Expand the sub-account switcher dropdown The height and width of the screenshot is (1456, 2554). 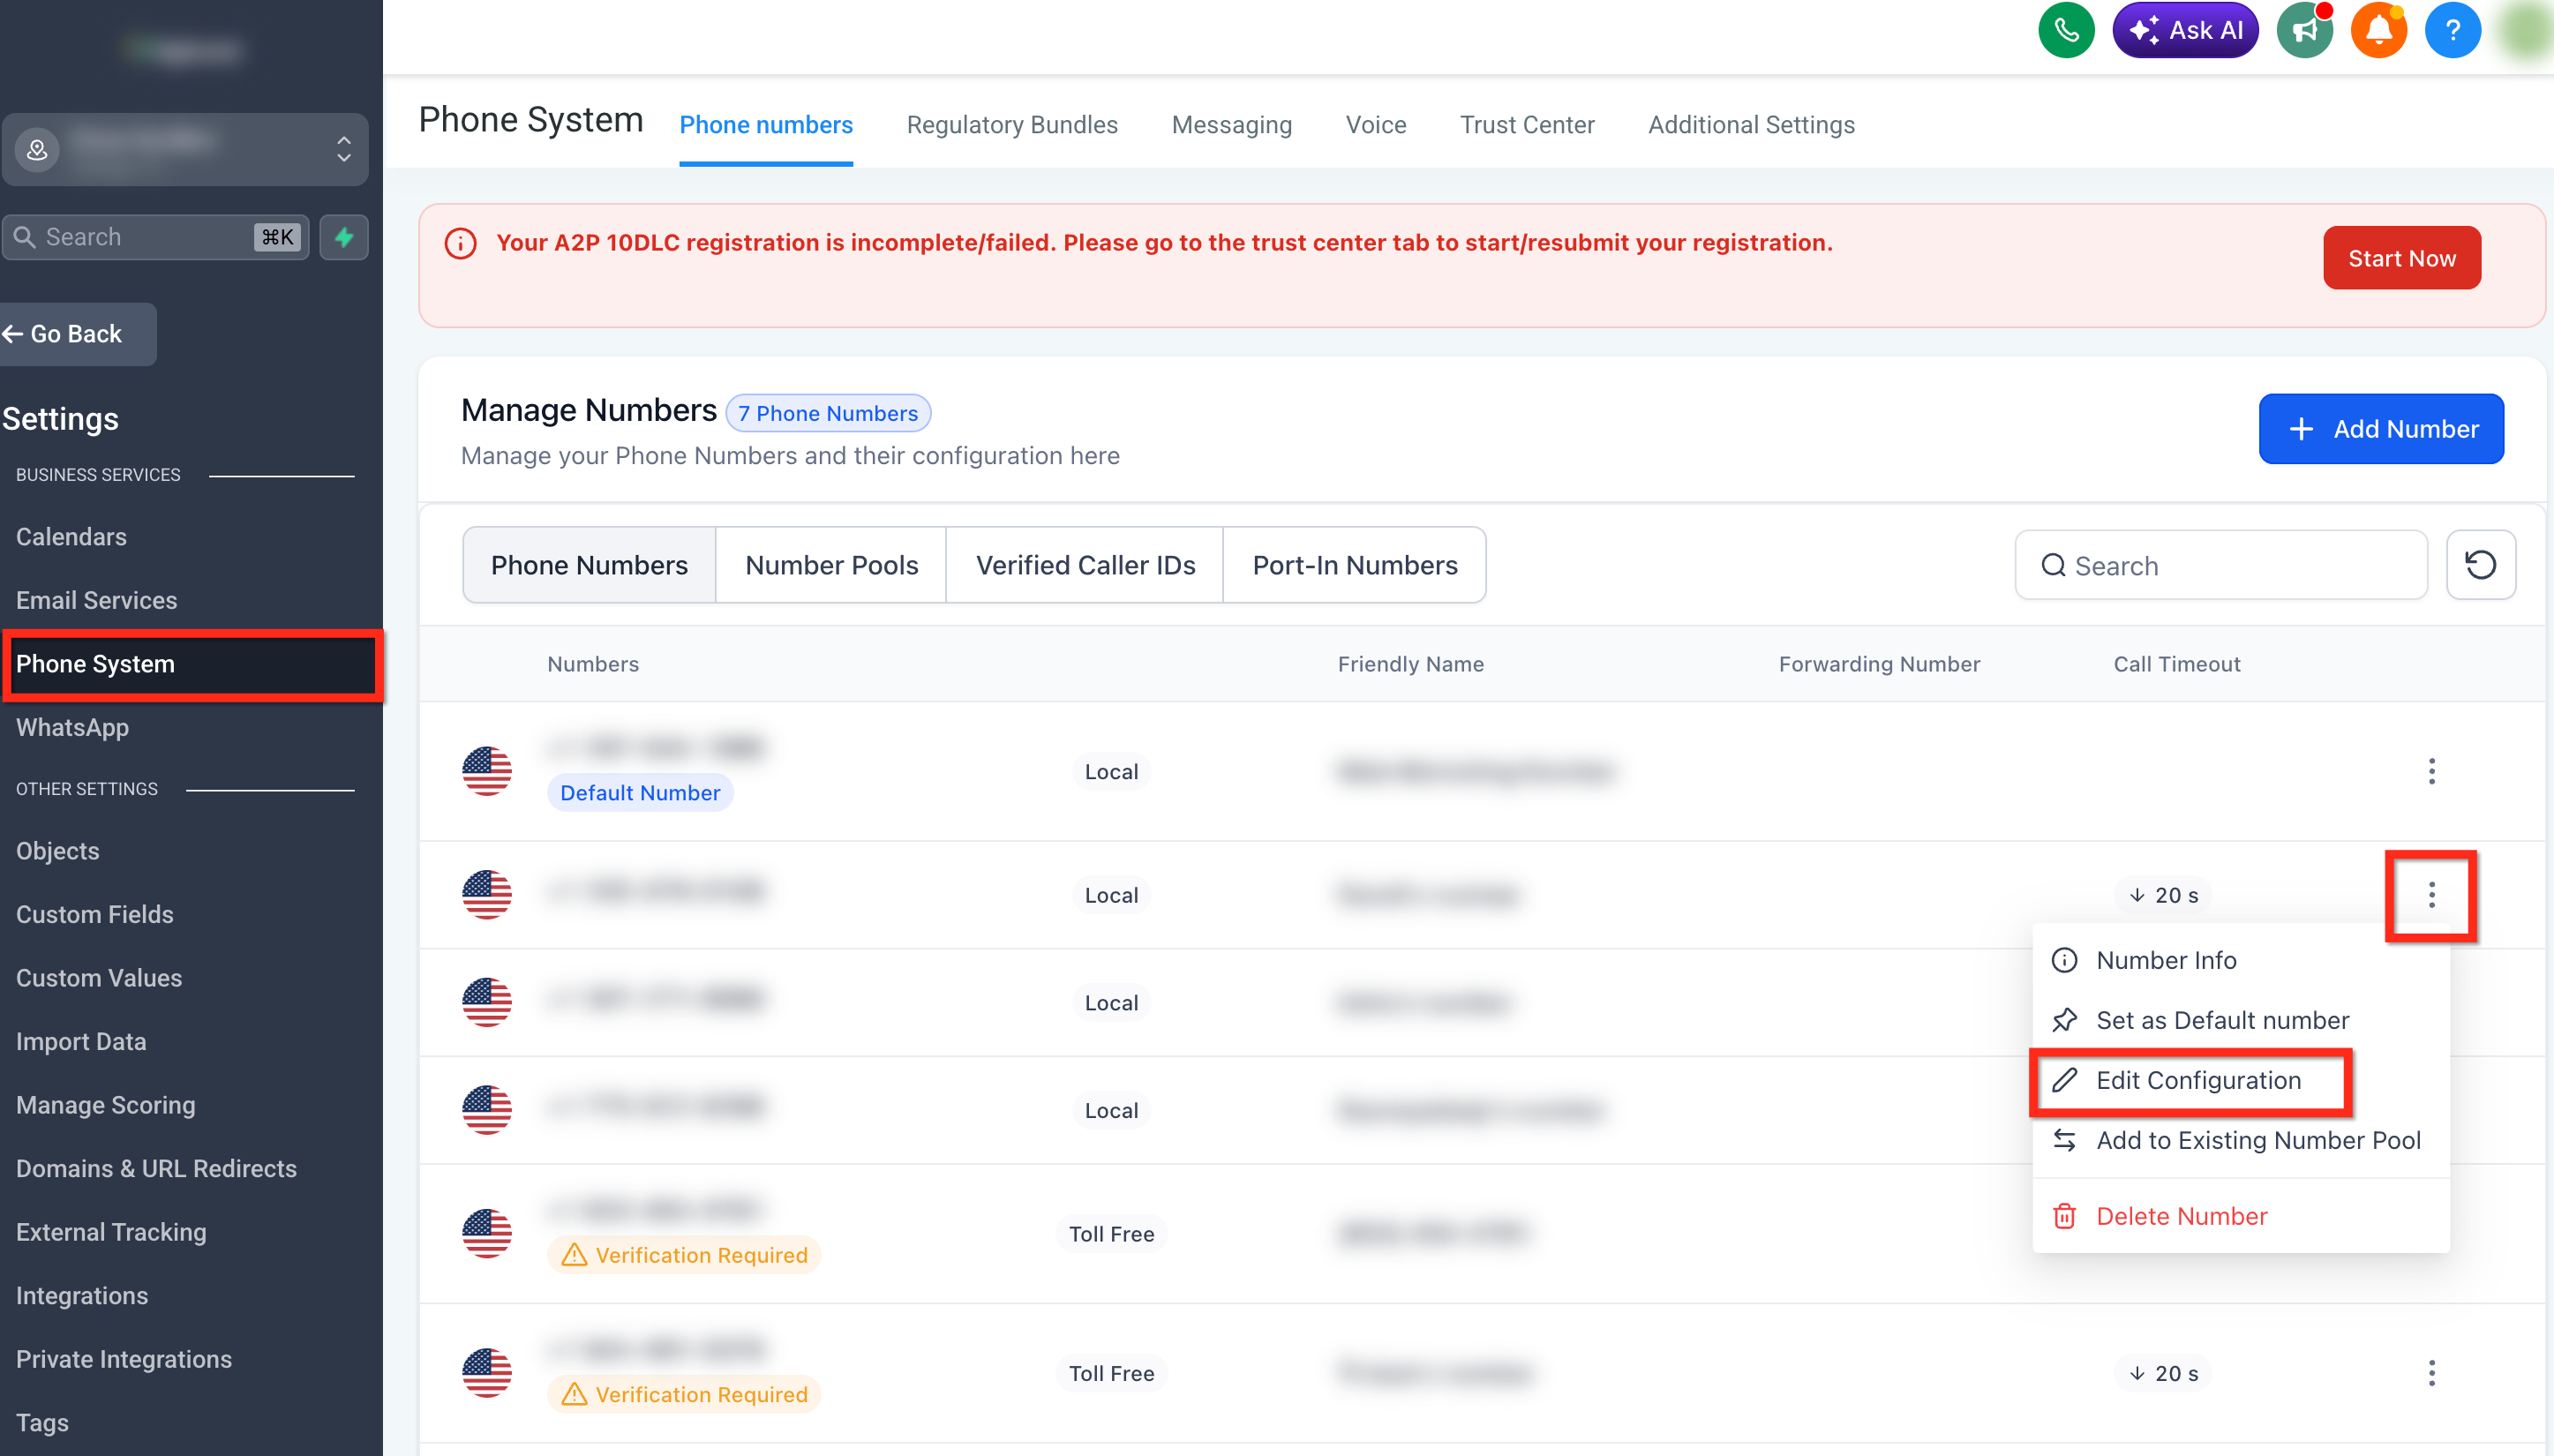(x=185, y=149)
